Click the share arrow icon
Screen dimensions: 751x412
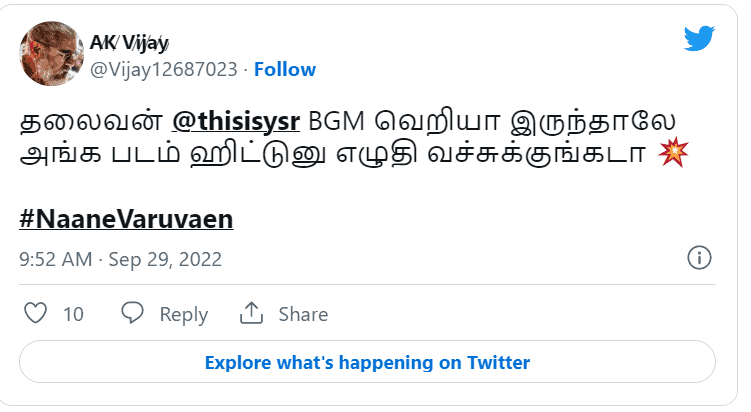tap(250, 313)
